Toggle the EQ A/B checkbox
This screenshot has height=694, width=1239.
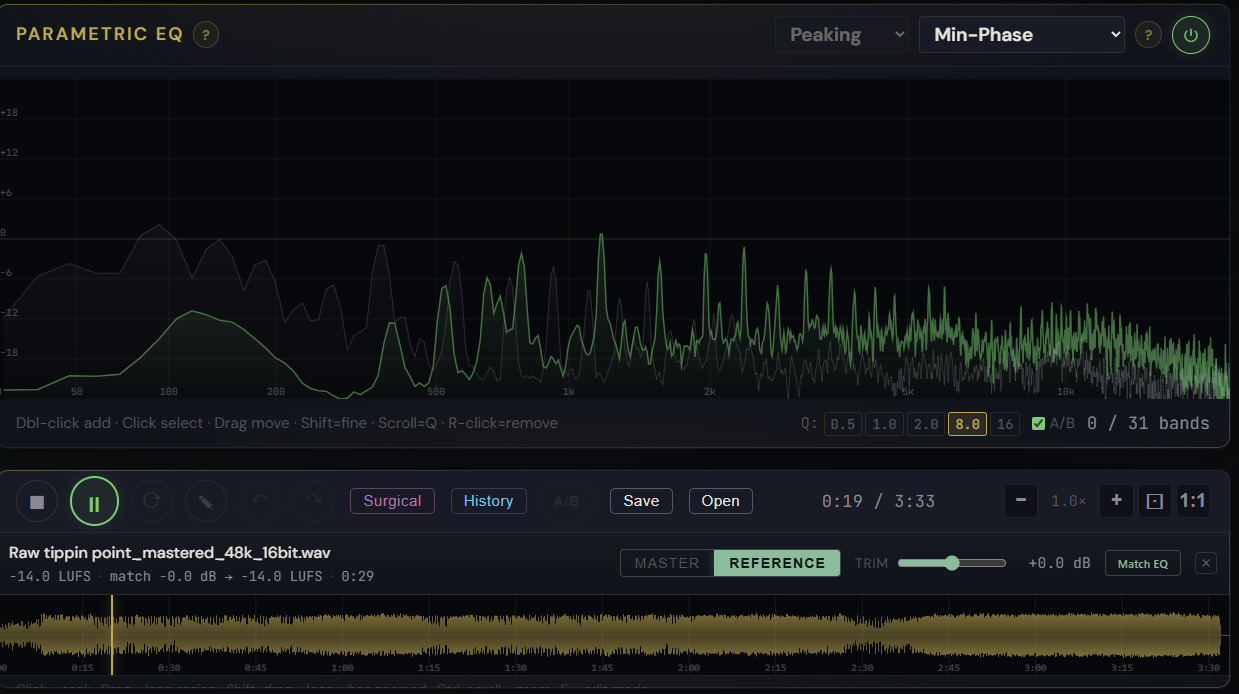1038,423
